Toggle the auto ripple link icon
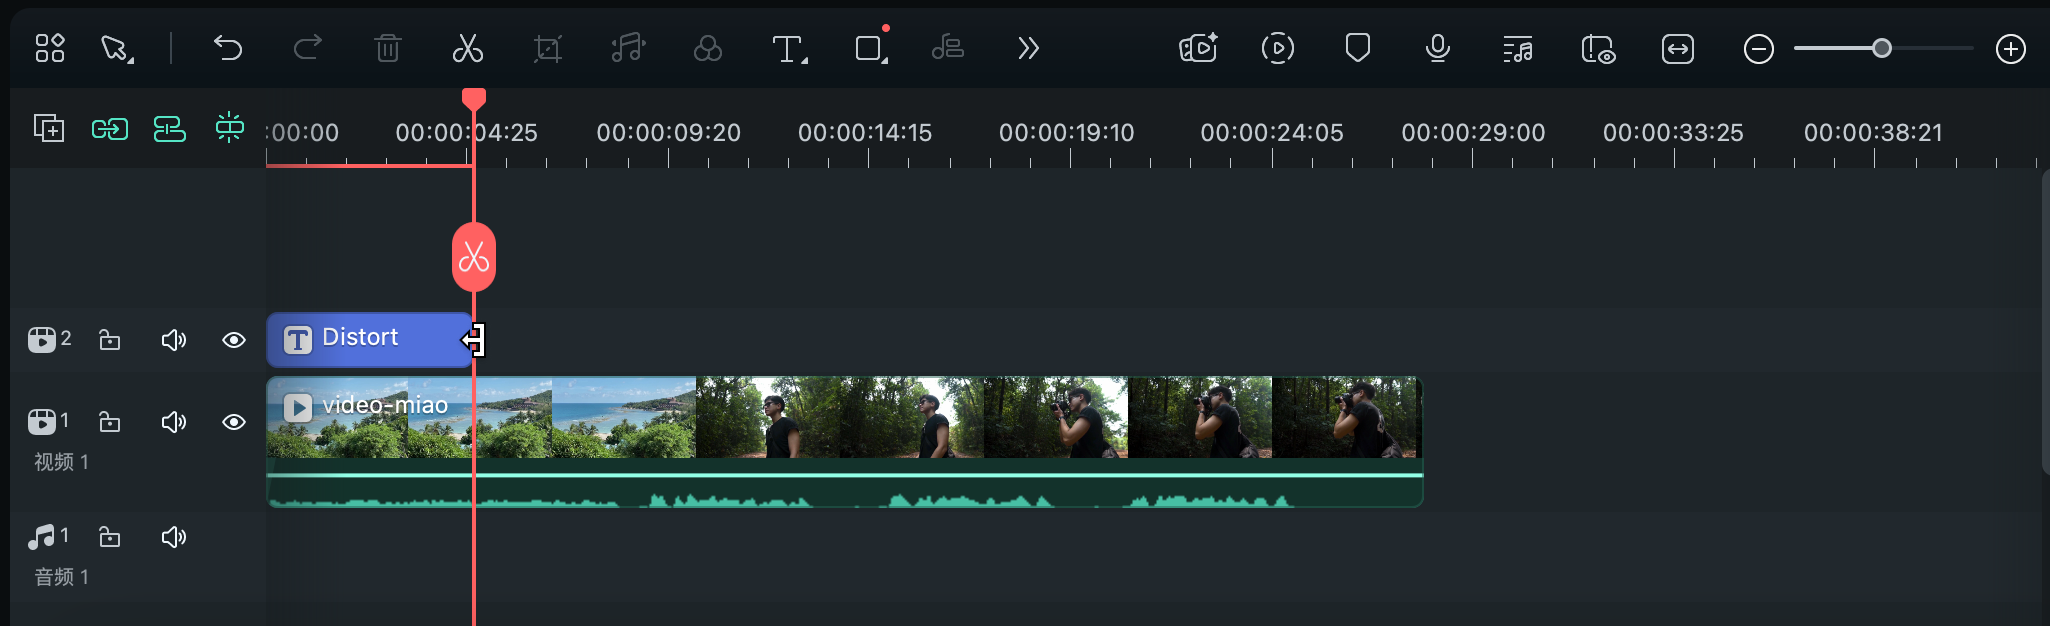This screenshot has height=626, width=2050. (x=110, y=128)
